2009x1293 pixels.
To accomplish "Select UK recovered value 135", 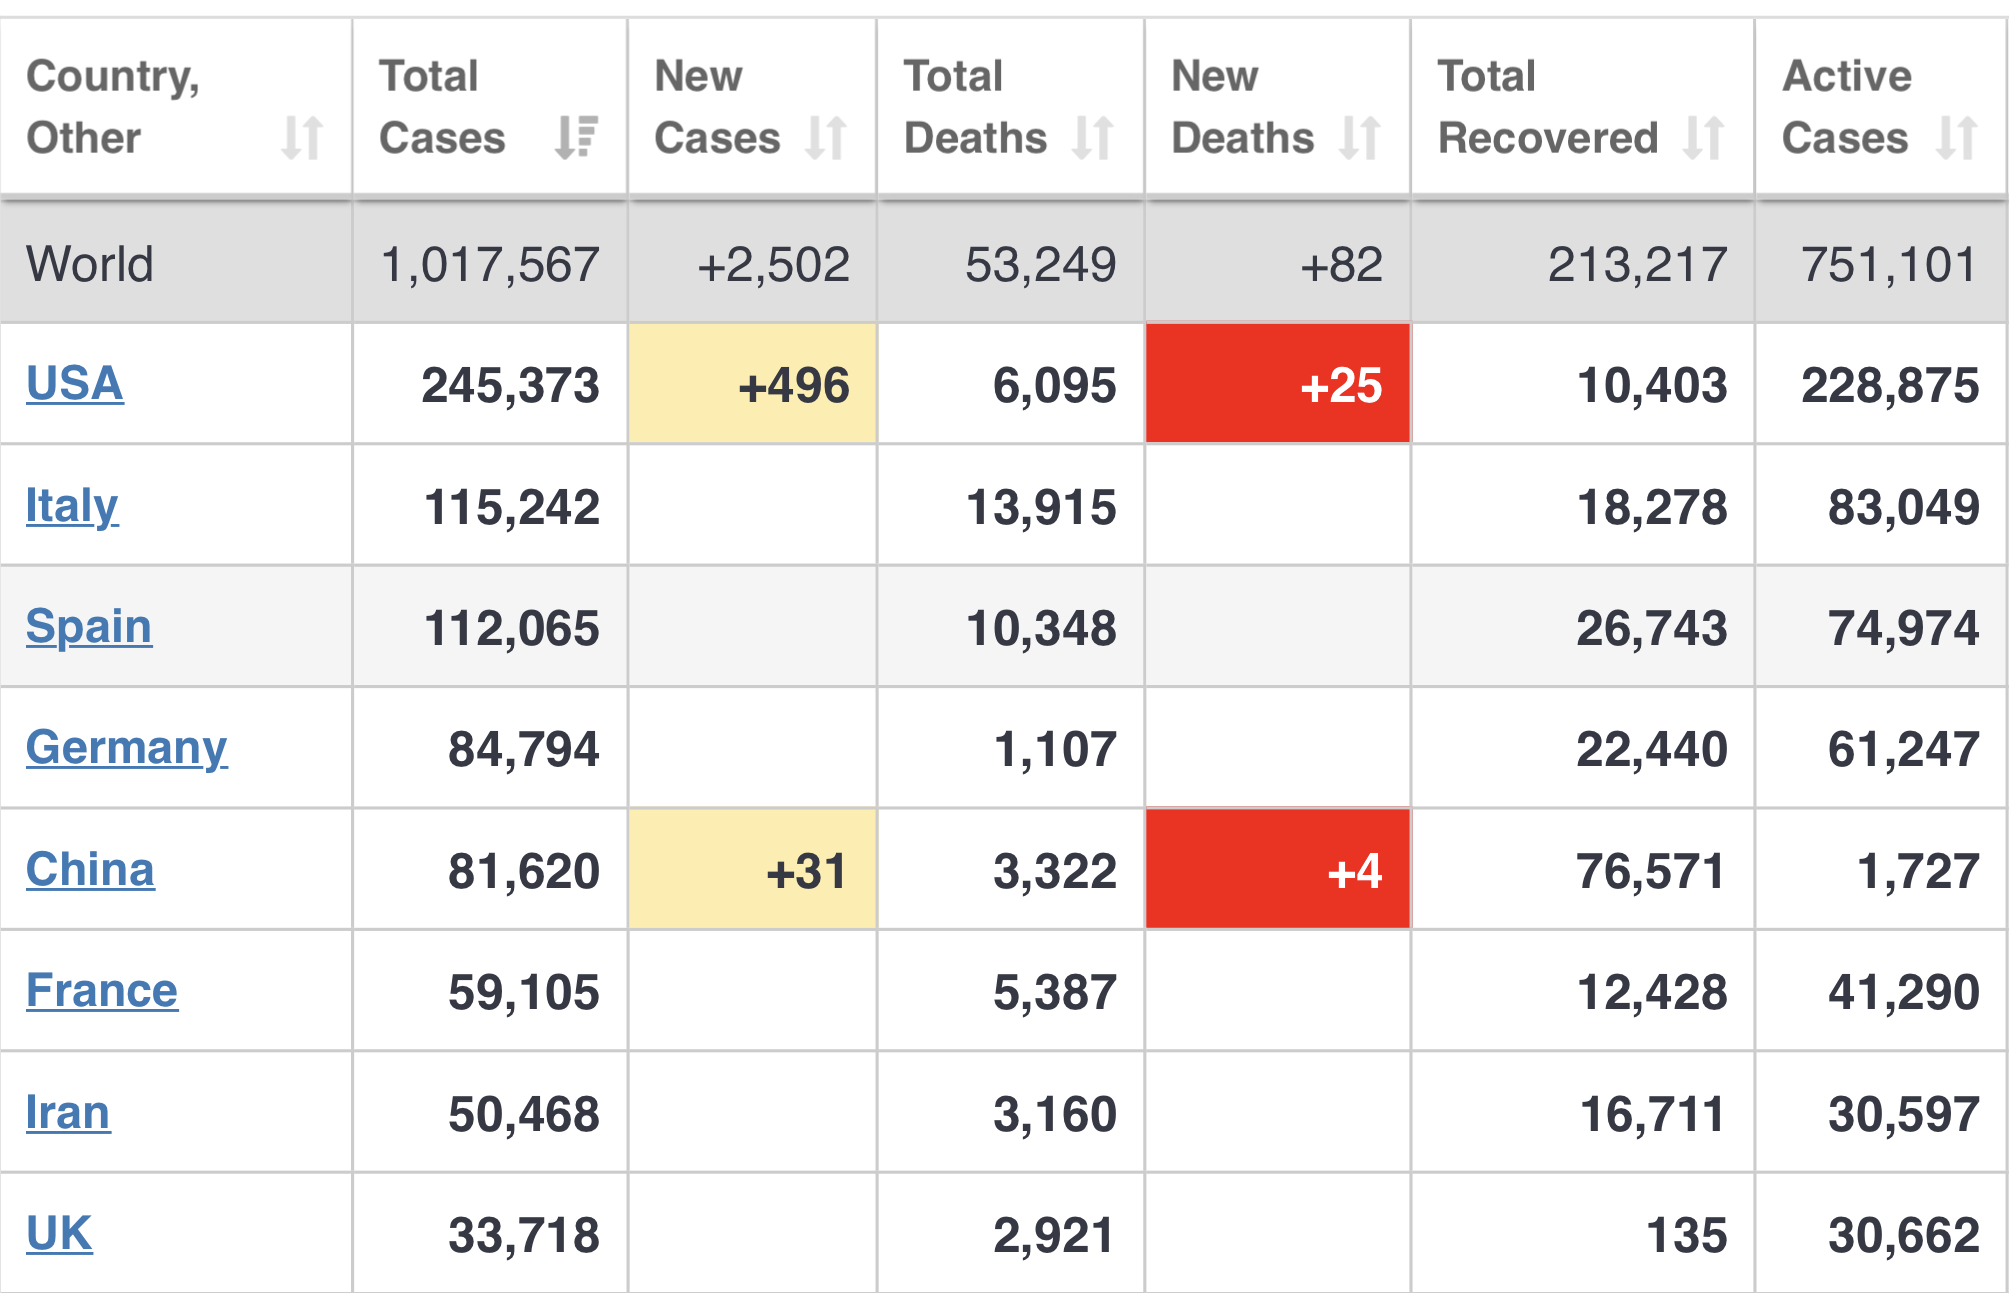I will tap(1687, 1236).
